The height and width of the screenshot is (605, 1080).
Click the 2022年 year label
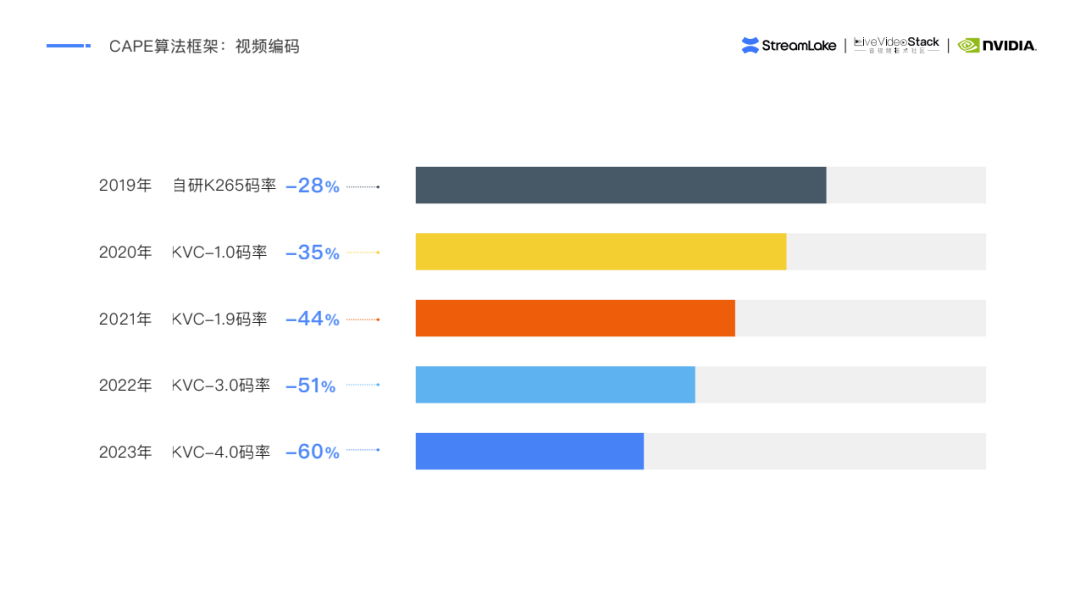tap(125, 385)
